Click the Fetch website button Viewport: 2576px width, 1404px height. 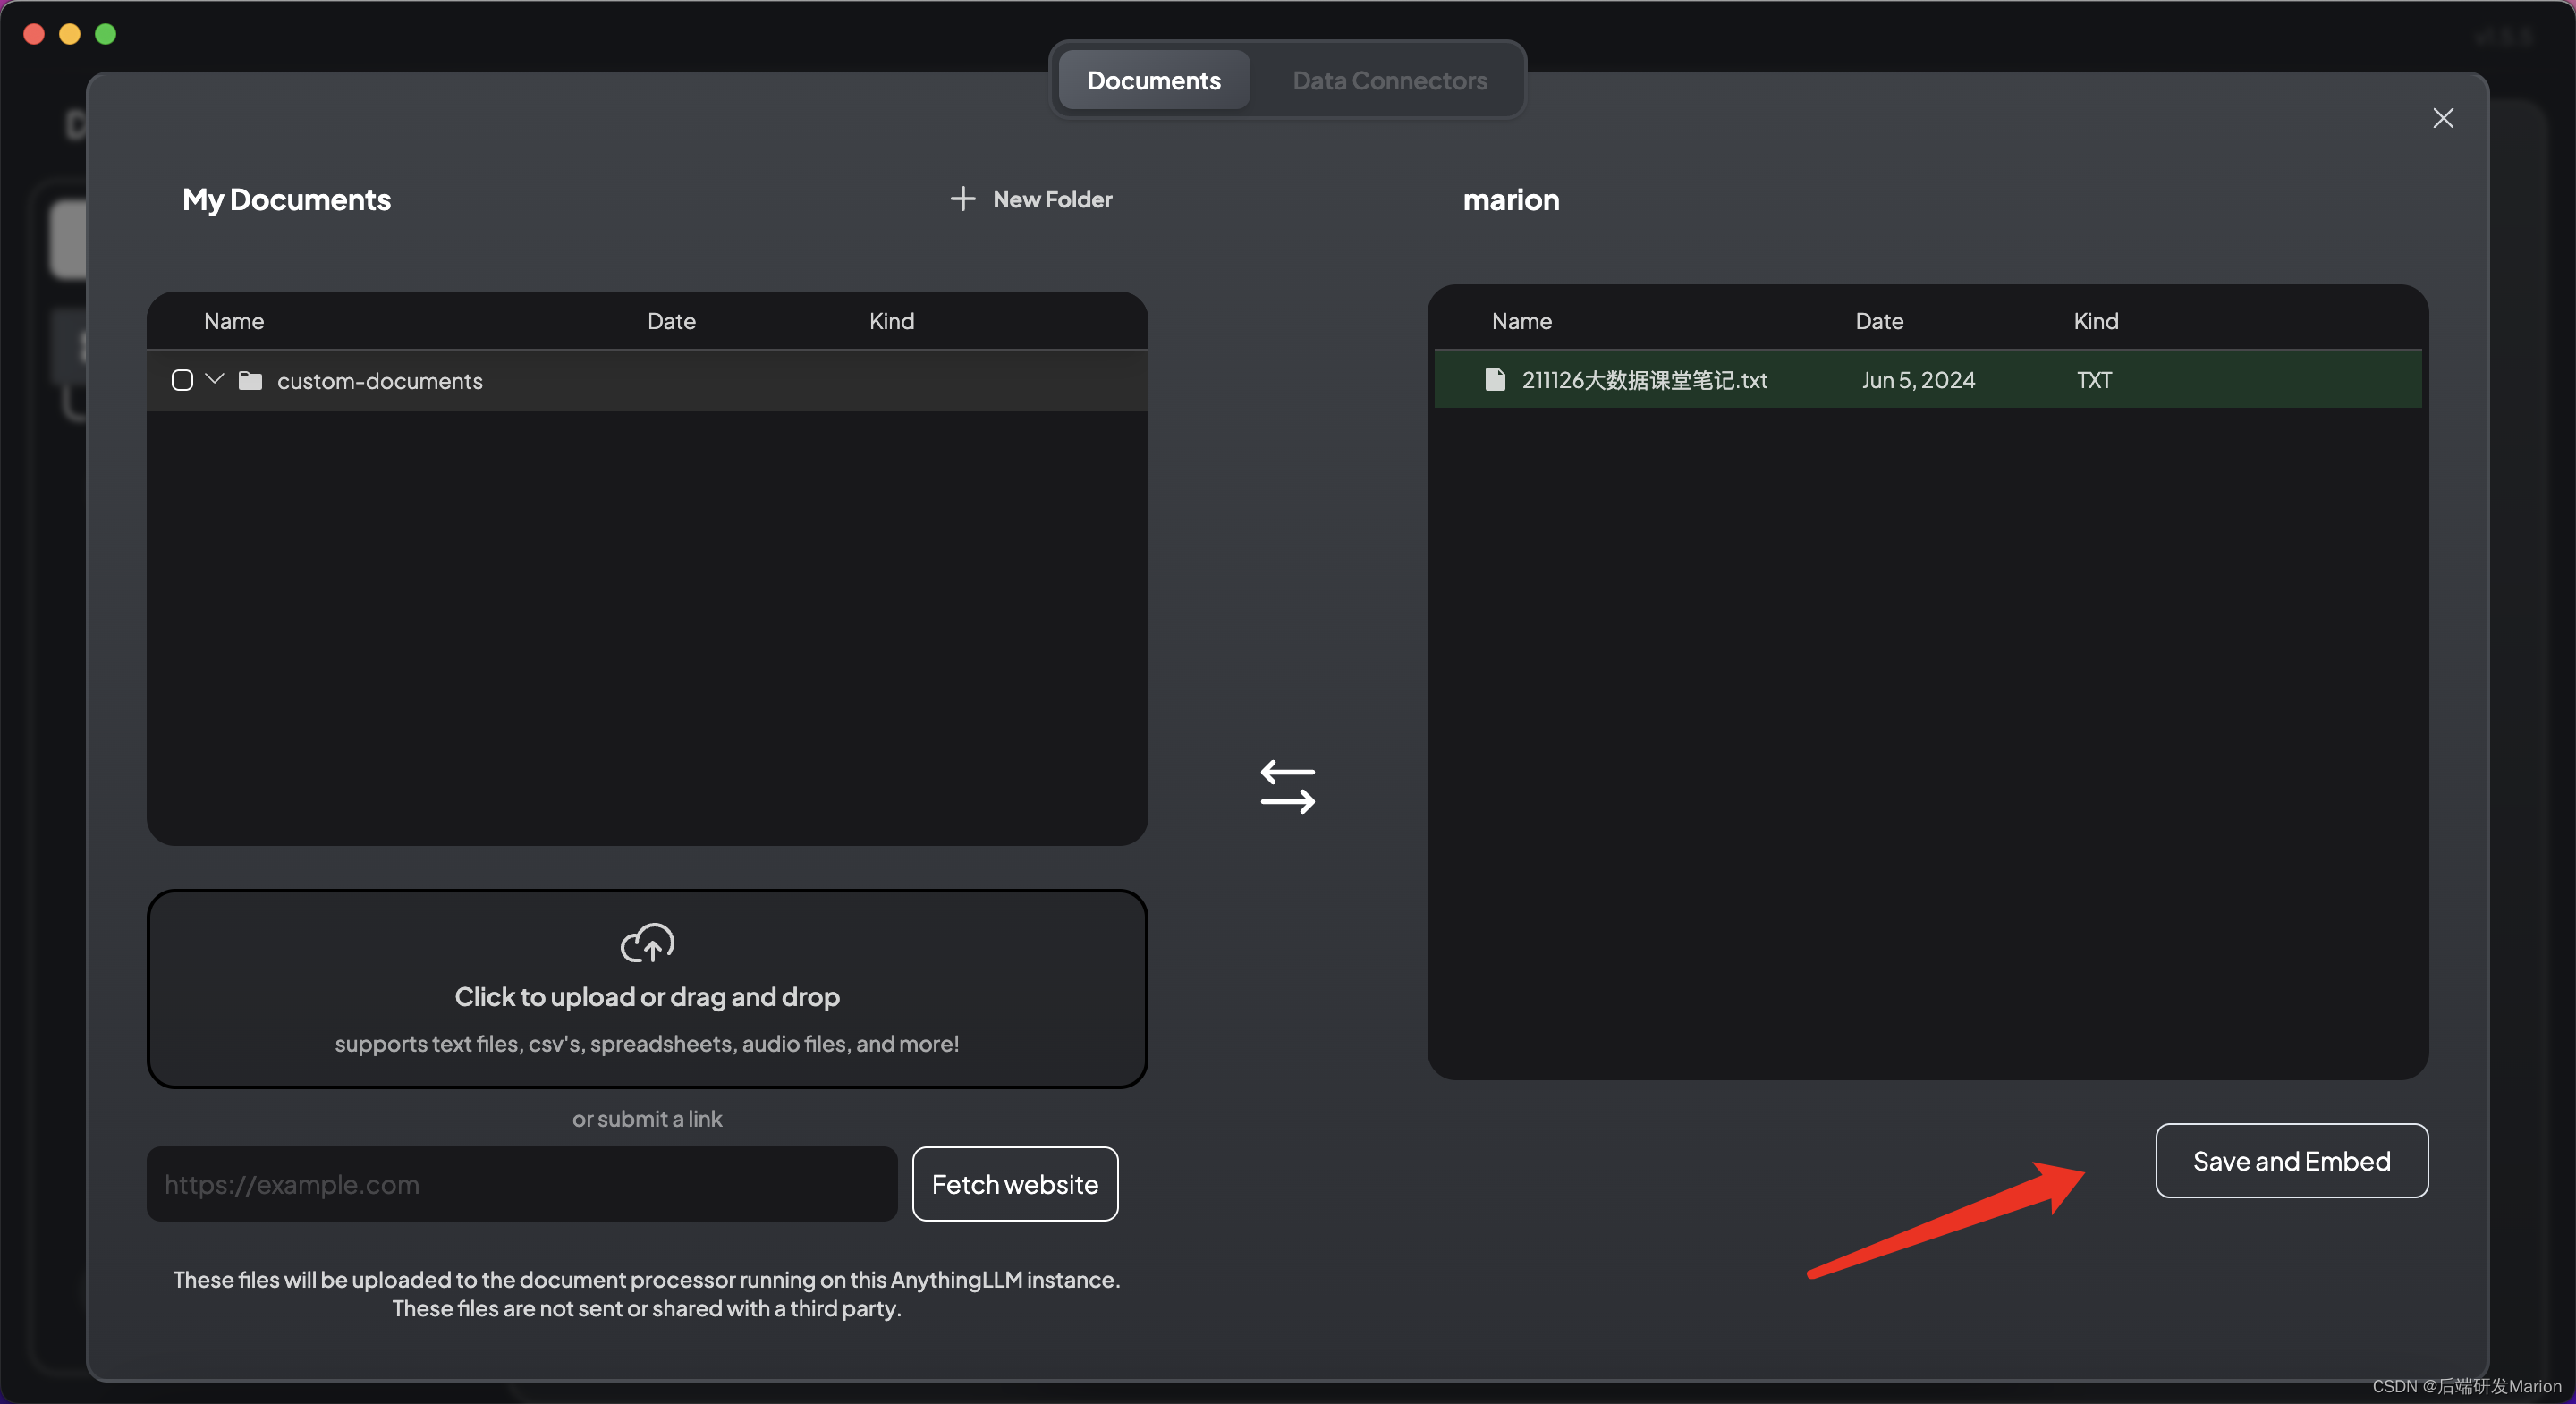(x=1014, y=1184)
